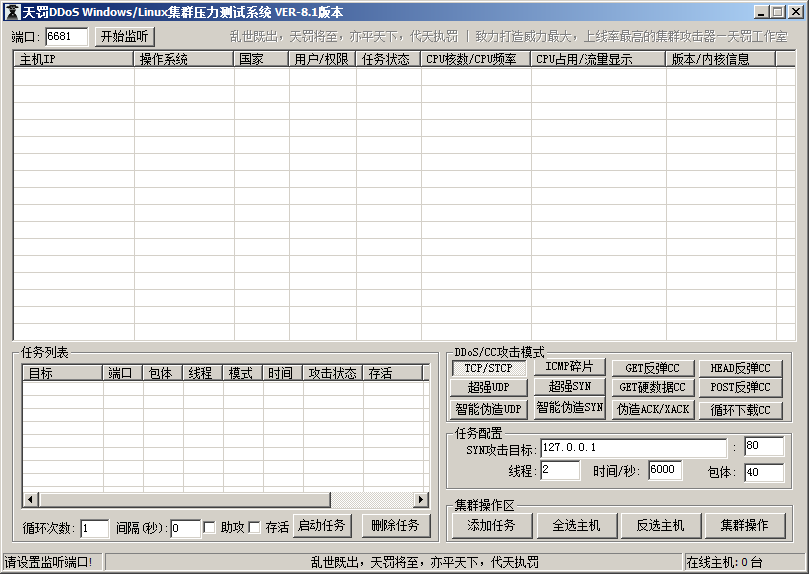Click the task list scrollbar left arrow

tap(30, 499)
